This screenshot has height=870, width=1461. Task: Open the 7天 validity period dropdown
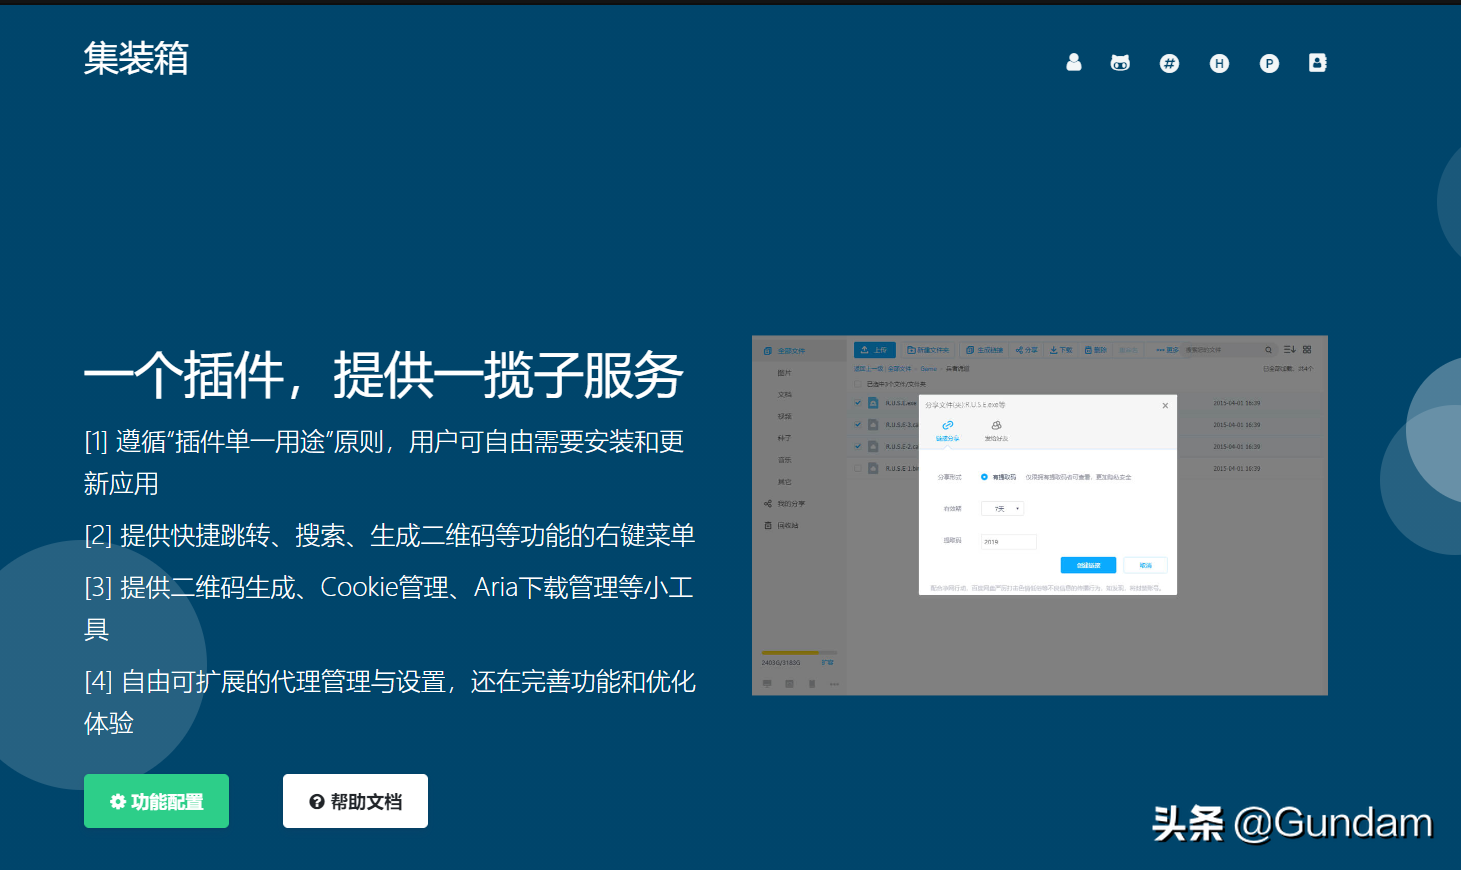(x=1002, y=508)
